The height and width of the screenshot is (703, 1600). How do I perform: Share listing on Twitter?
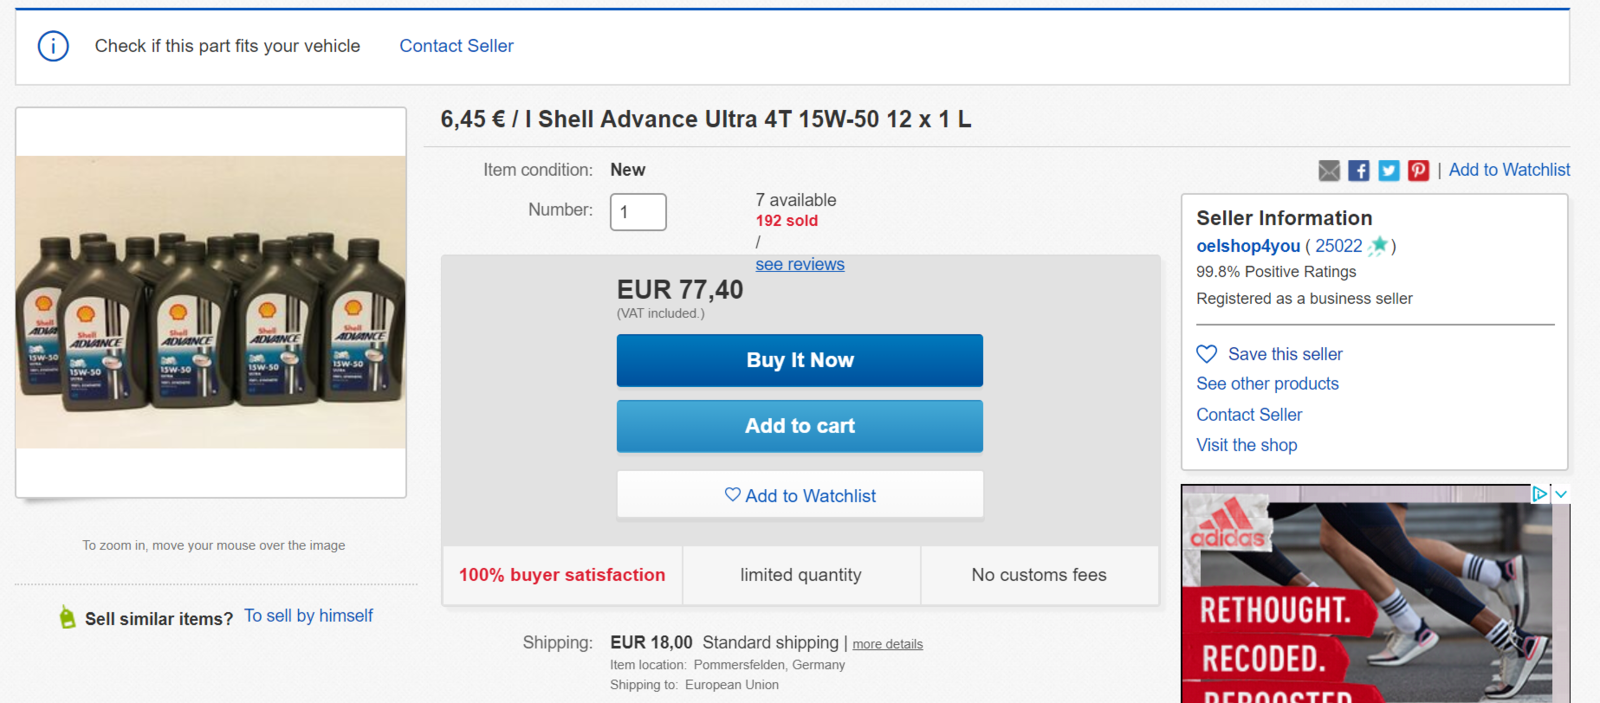1388,171
